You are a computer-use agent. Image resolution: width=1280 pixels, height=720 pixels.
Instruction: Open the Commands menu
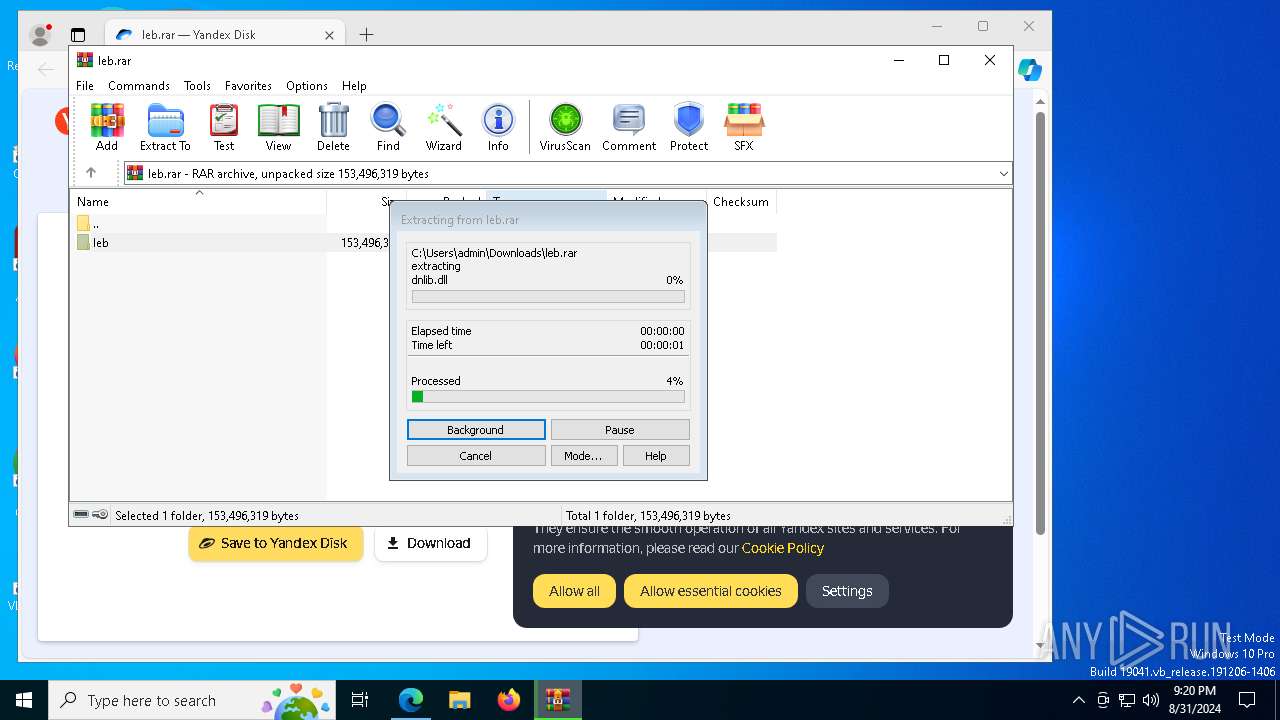pyautogui.click(x=139, y=86)
